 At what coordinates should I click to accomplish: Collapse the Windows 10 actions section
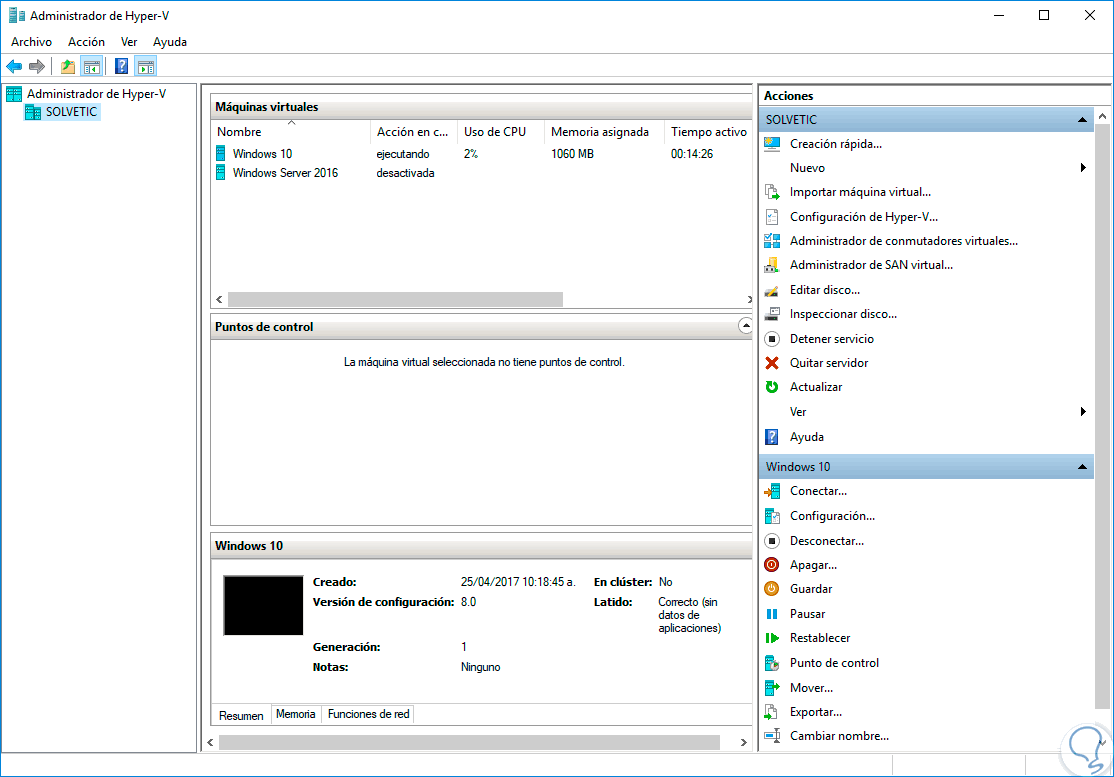(1082, 467)
